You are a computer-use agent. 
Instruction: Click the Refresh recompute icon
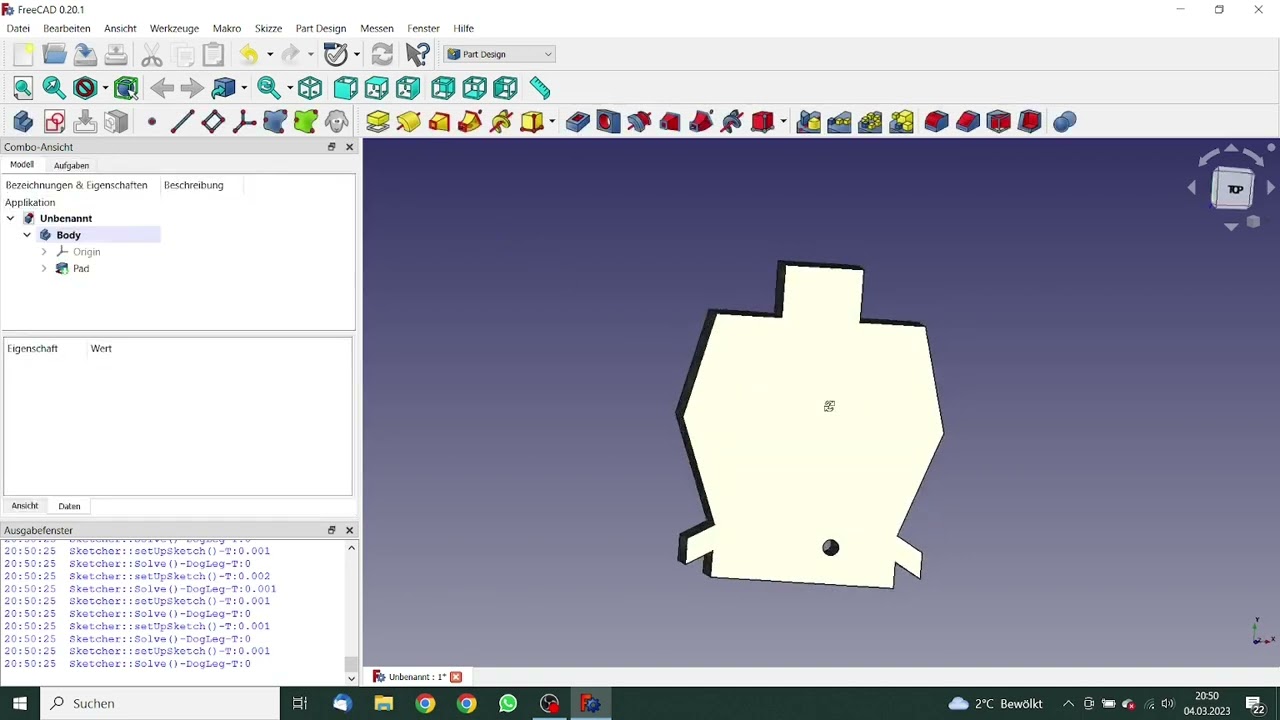click(x=382, y=54)
